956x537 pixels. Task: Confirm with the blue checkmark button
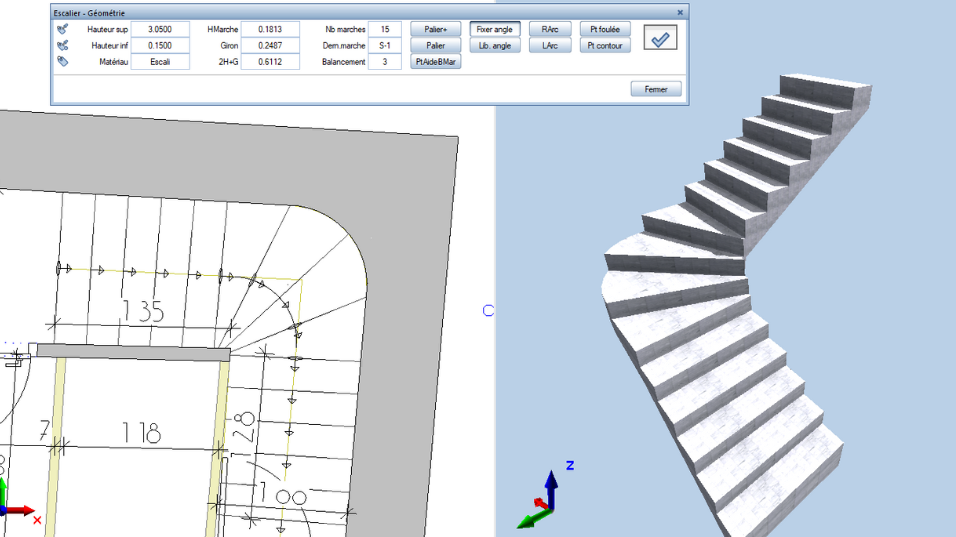(660, 38)
